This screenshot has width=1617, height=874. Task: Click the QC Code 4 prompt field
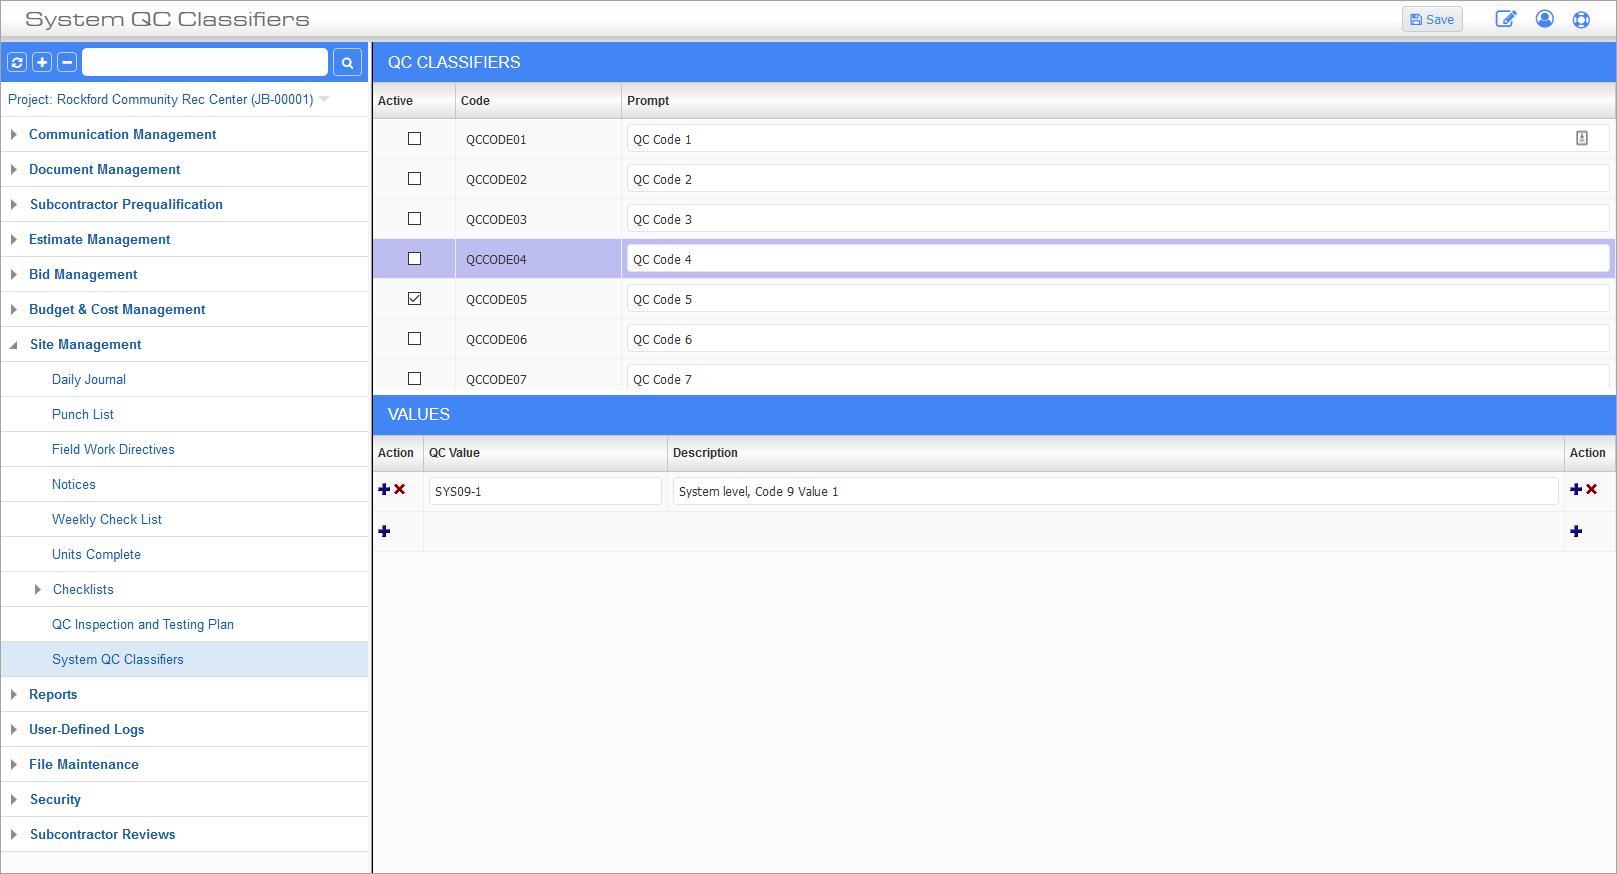1118,259
